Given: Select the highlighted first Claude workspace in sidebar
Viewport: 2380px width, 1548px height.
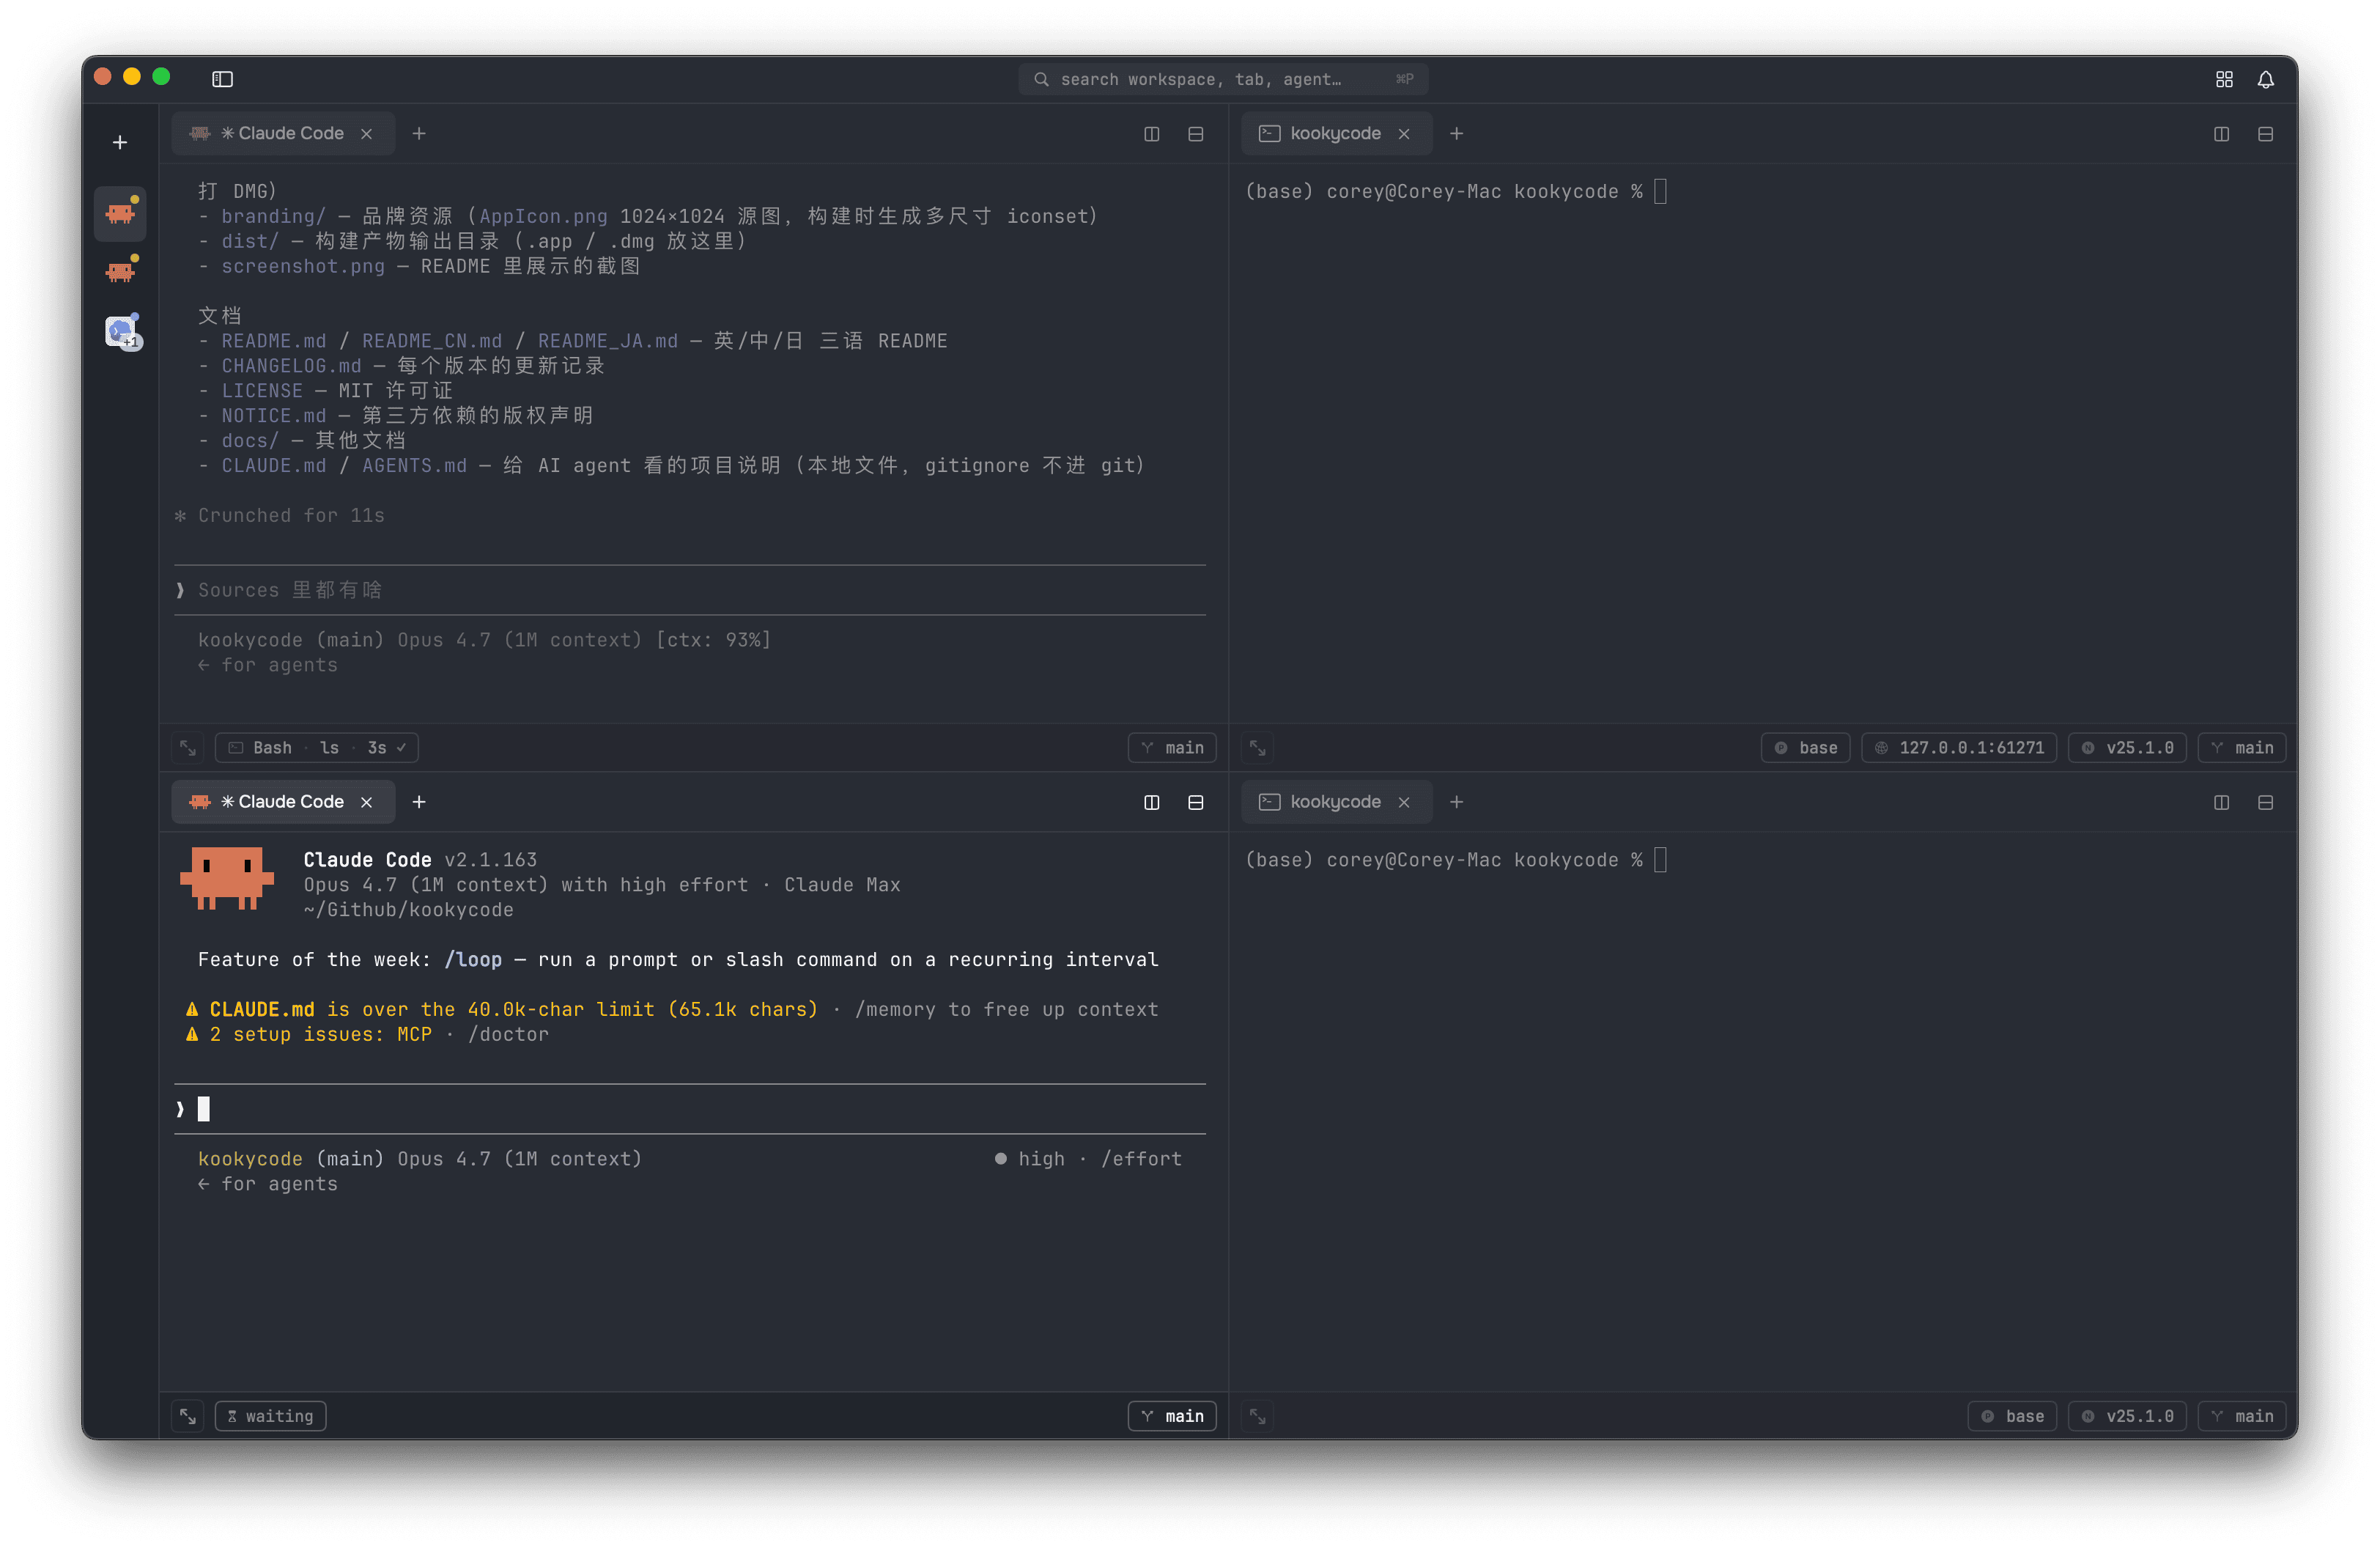Looking at the screenshot, I should tap(120, 213).
